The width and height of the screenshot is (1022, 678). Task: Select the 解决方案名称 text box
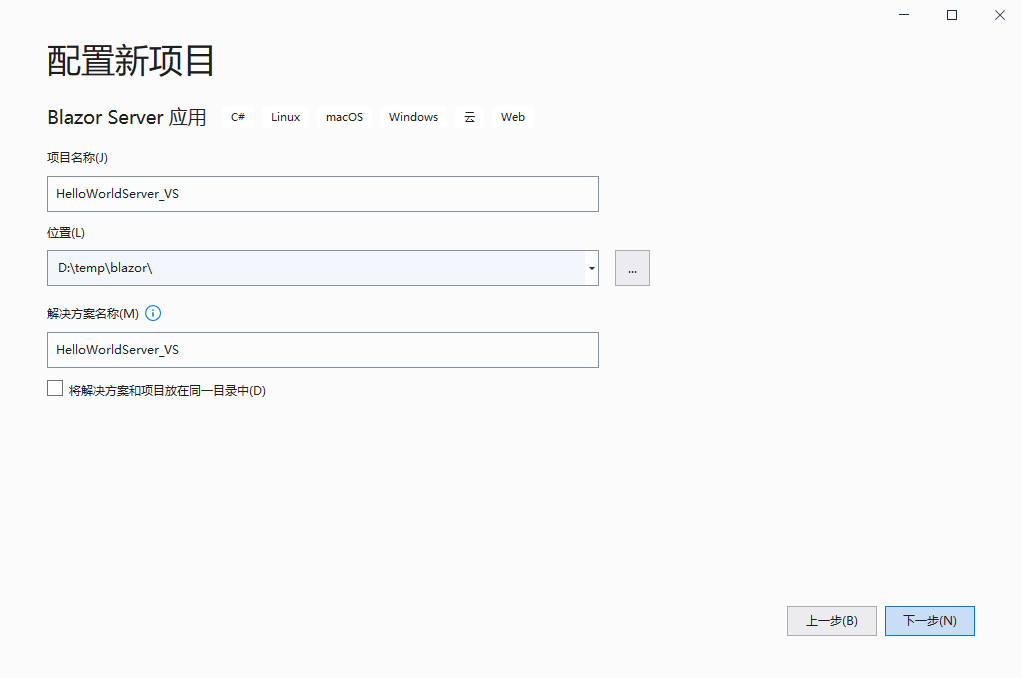coord(322,350)
